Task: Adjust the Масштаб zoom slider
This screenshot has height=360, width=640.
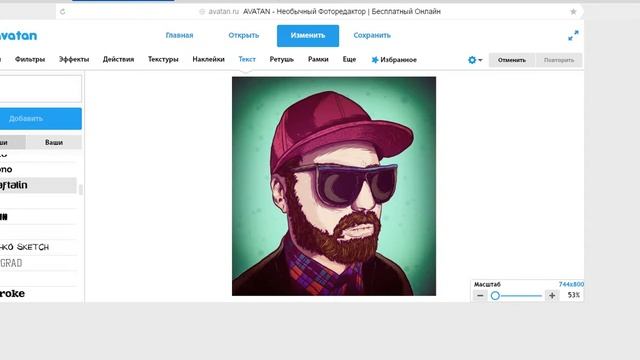Action: [x=516, y=296]
